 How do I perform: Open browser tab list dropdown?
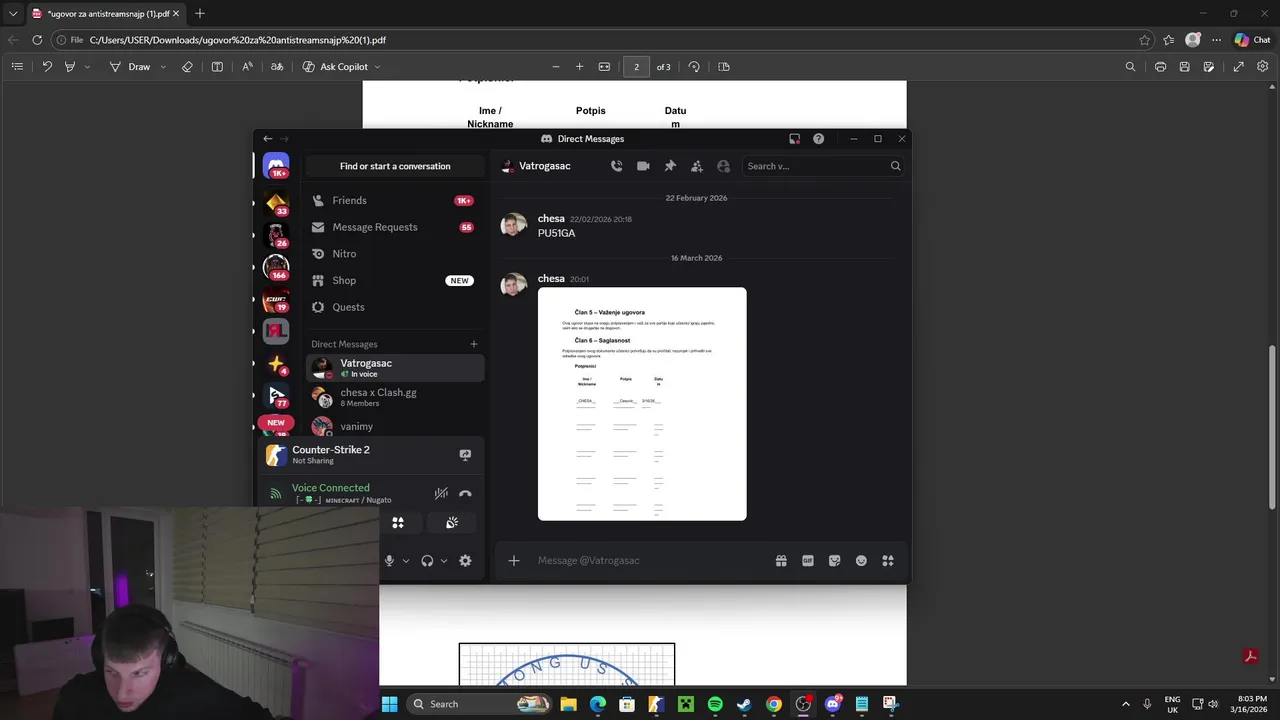tap(12, 14)
